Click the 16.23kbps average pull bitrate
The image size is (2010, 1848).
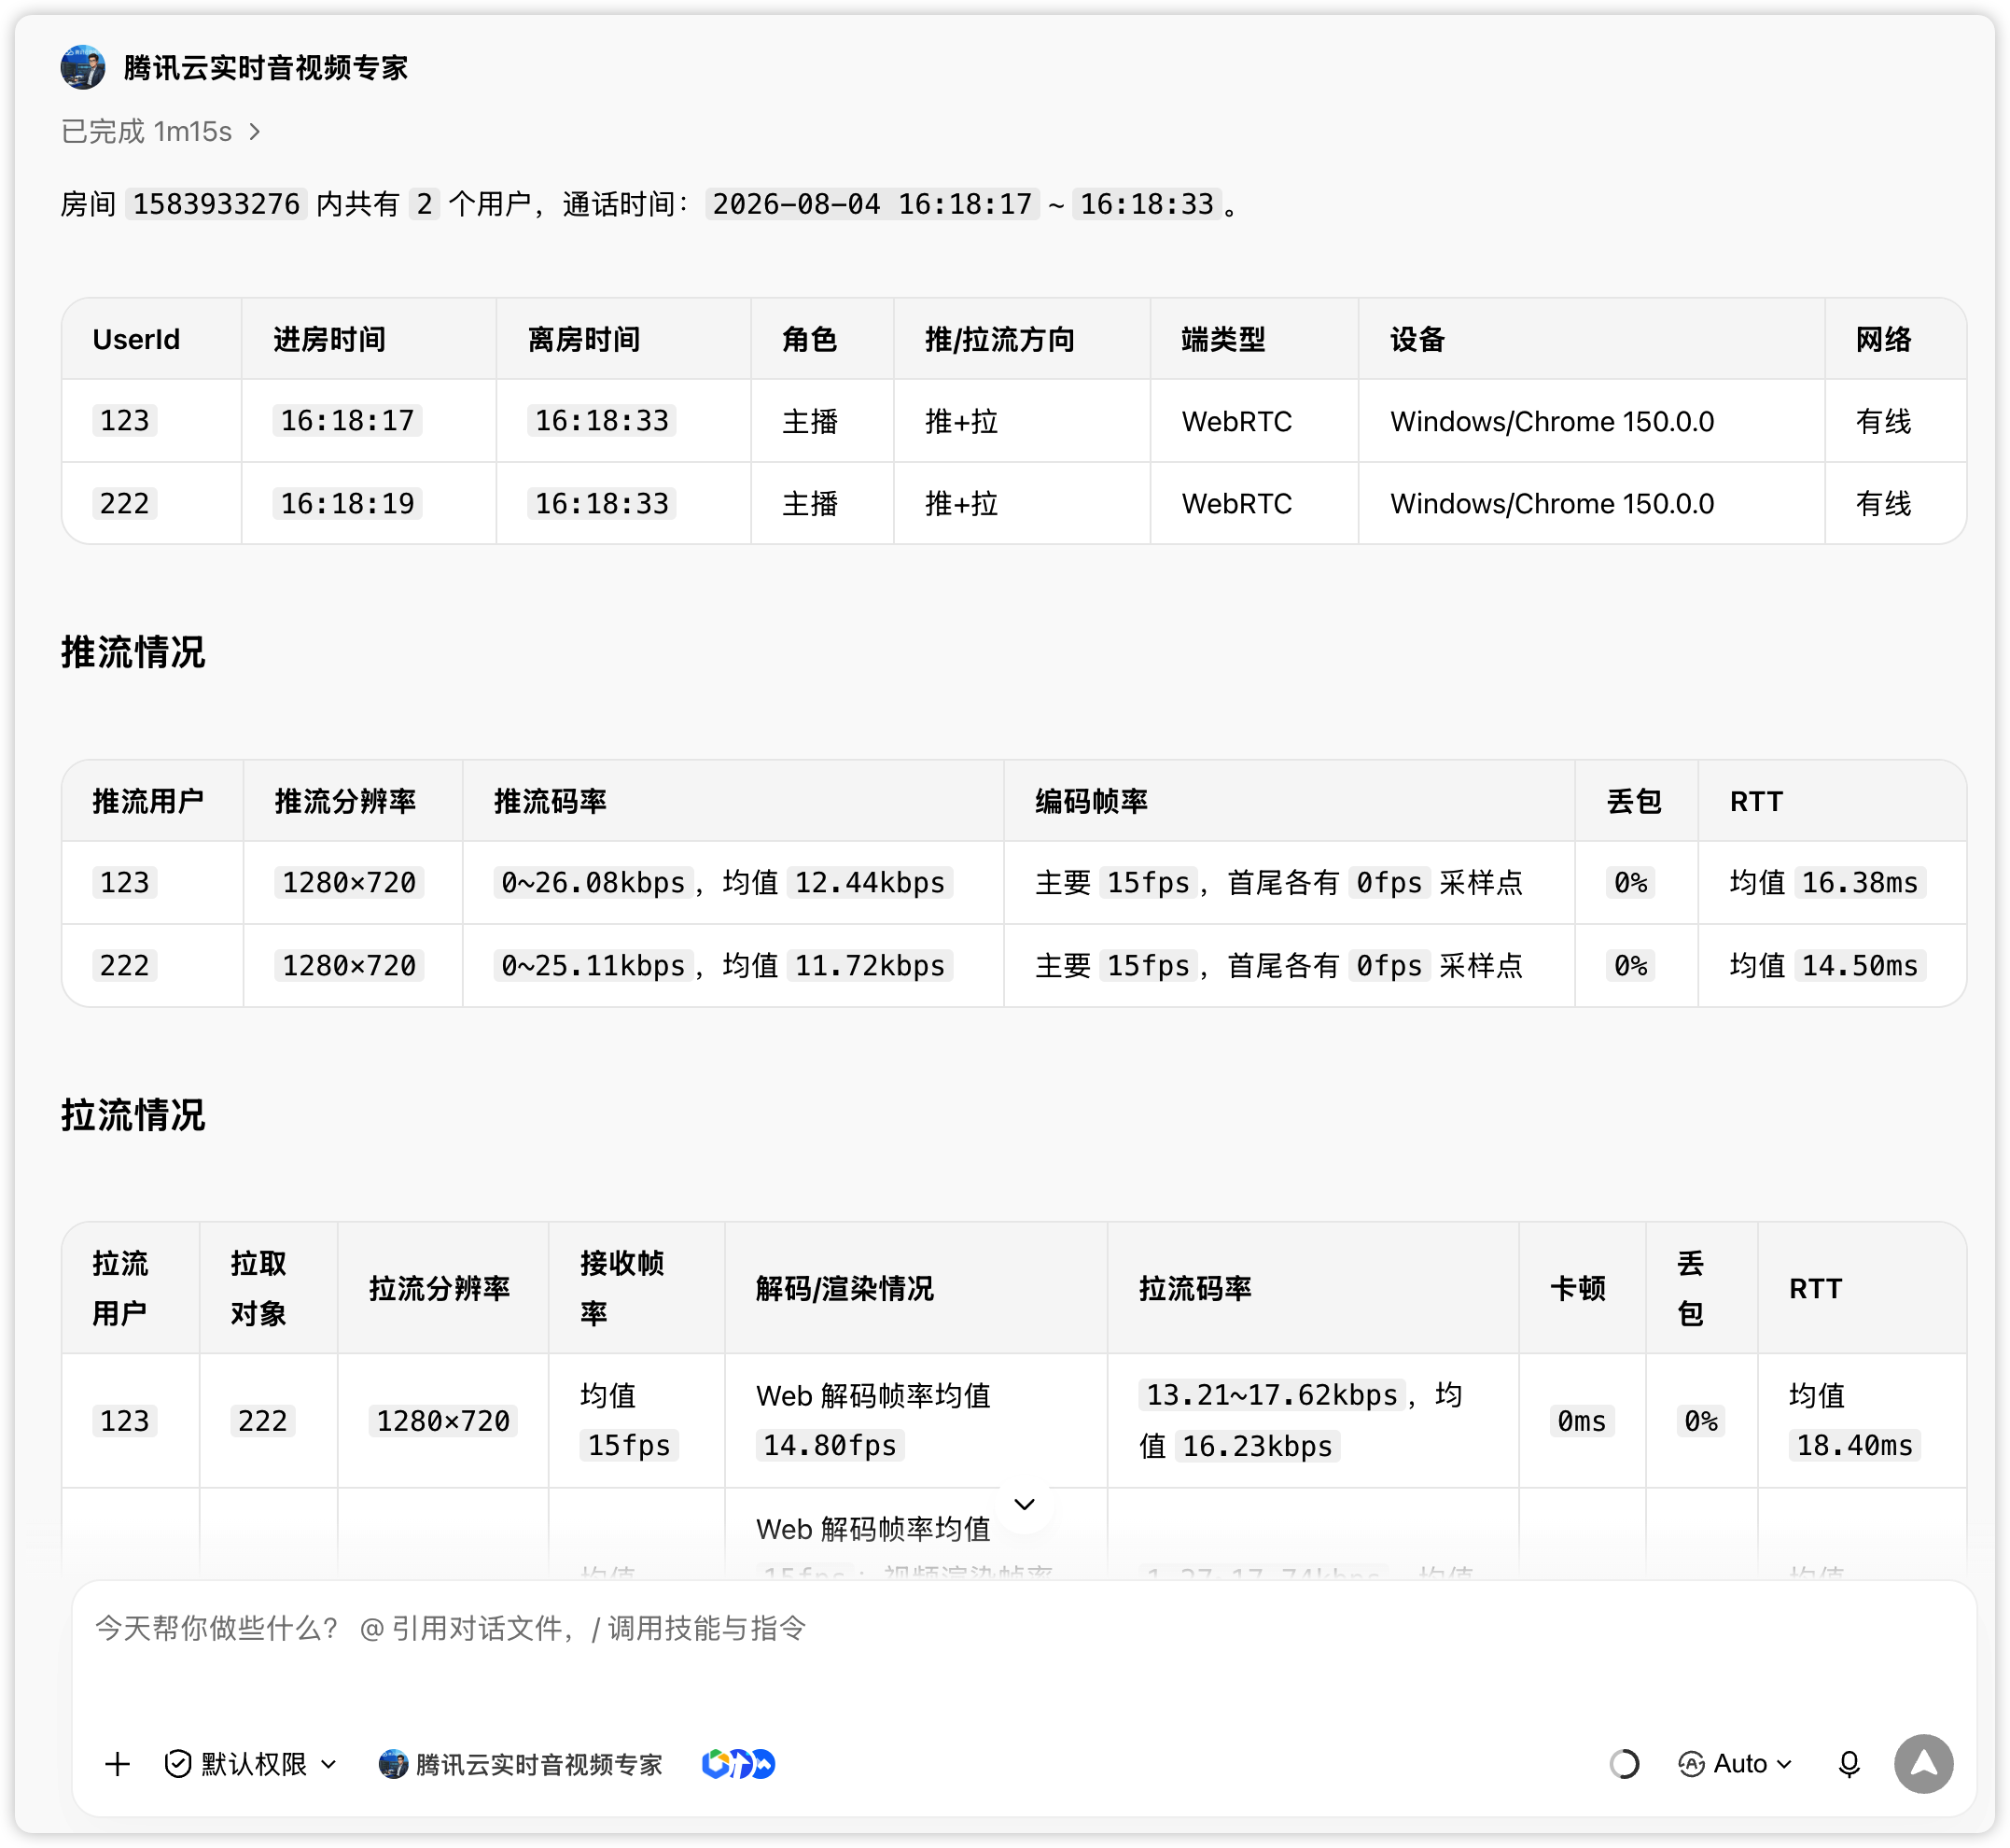(1257, 1446)
